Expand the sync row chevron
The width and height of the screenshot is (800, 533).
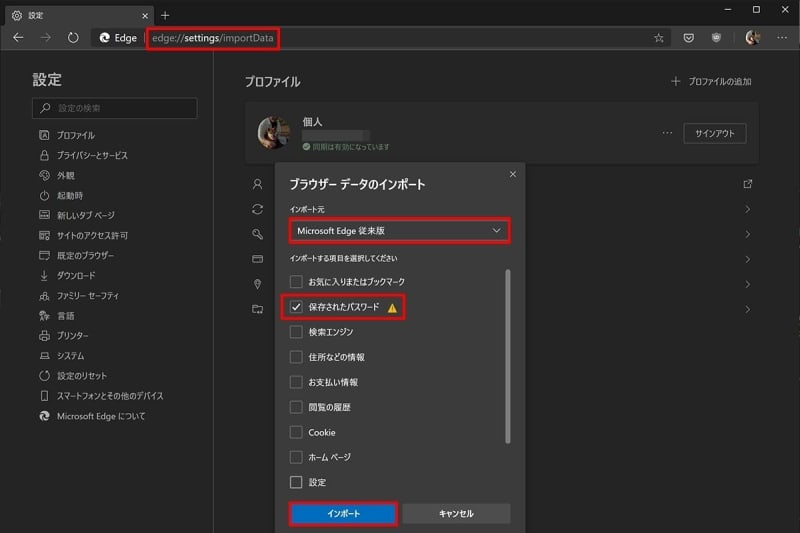[x=747, y=209]
